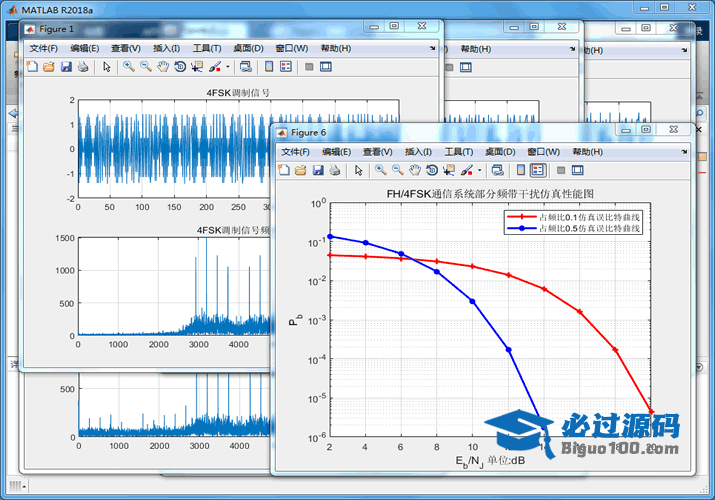The height and width of the screenshot is (500, 715).
Task: Minimize the Figure 6 window
Action: [626, 130]
